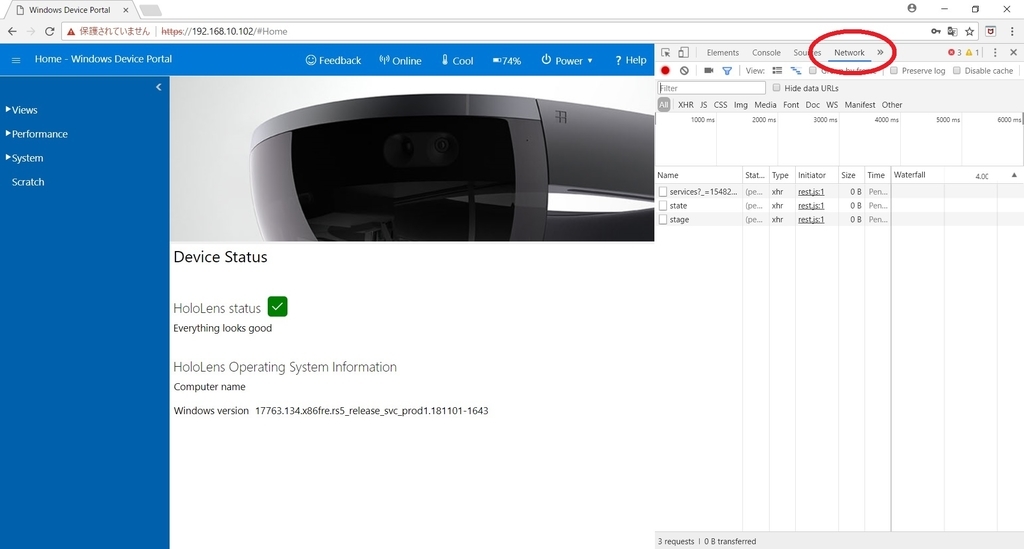Click the green HoloLens status checkmark
Screen dimensions: 1024x549
click(278, 307)
